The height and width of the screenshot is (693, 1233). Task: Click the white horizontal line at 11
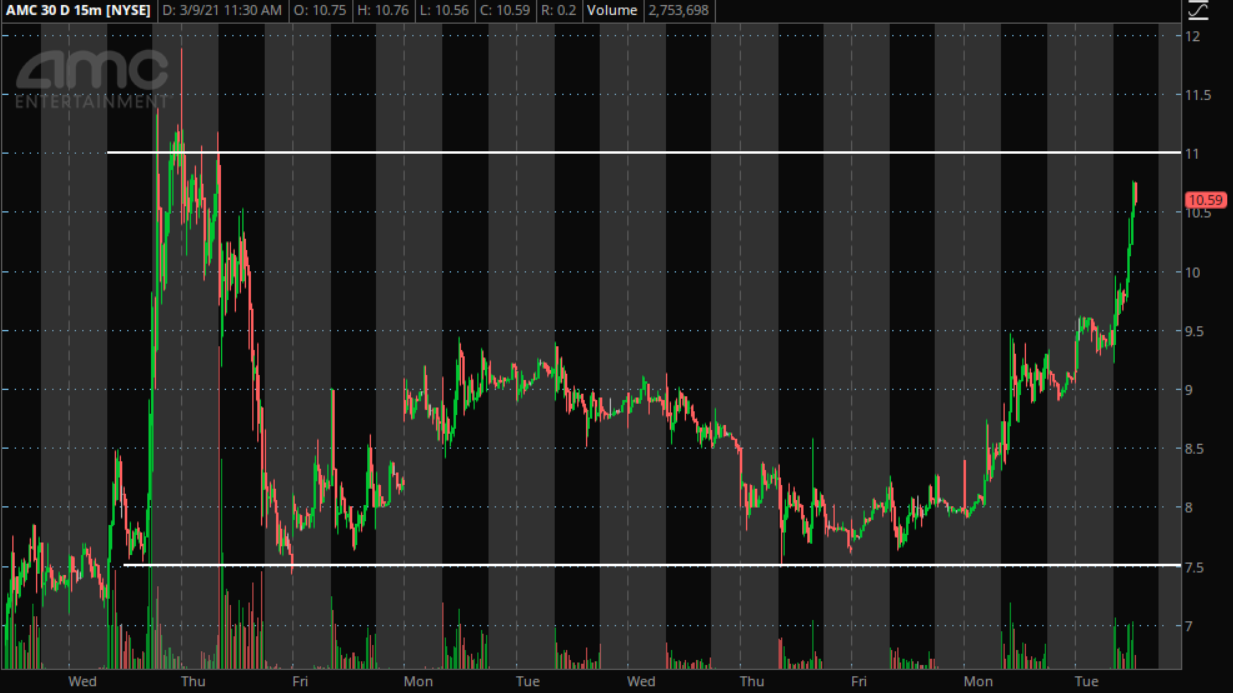[x=643, y=152]
